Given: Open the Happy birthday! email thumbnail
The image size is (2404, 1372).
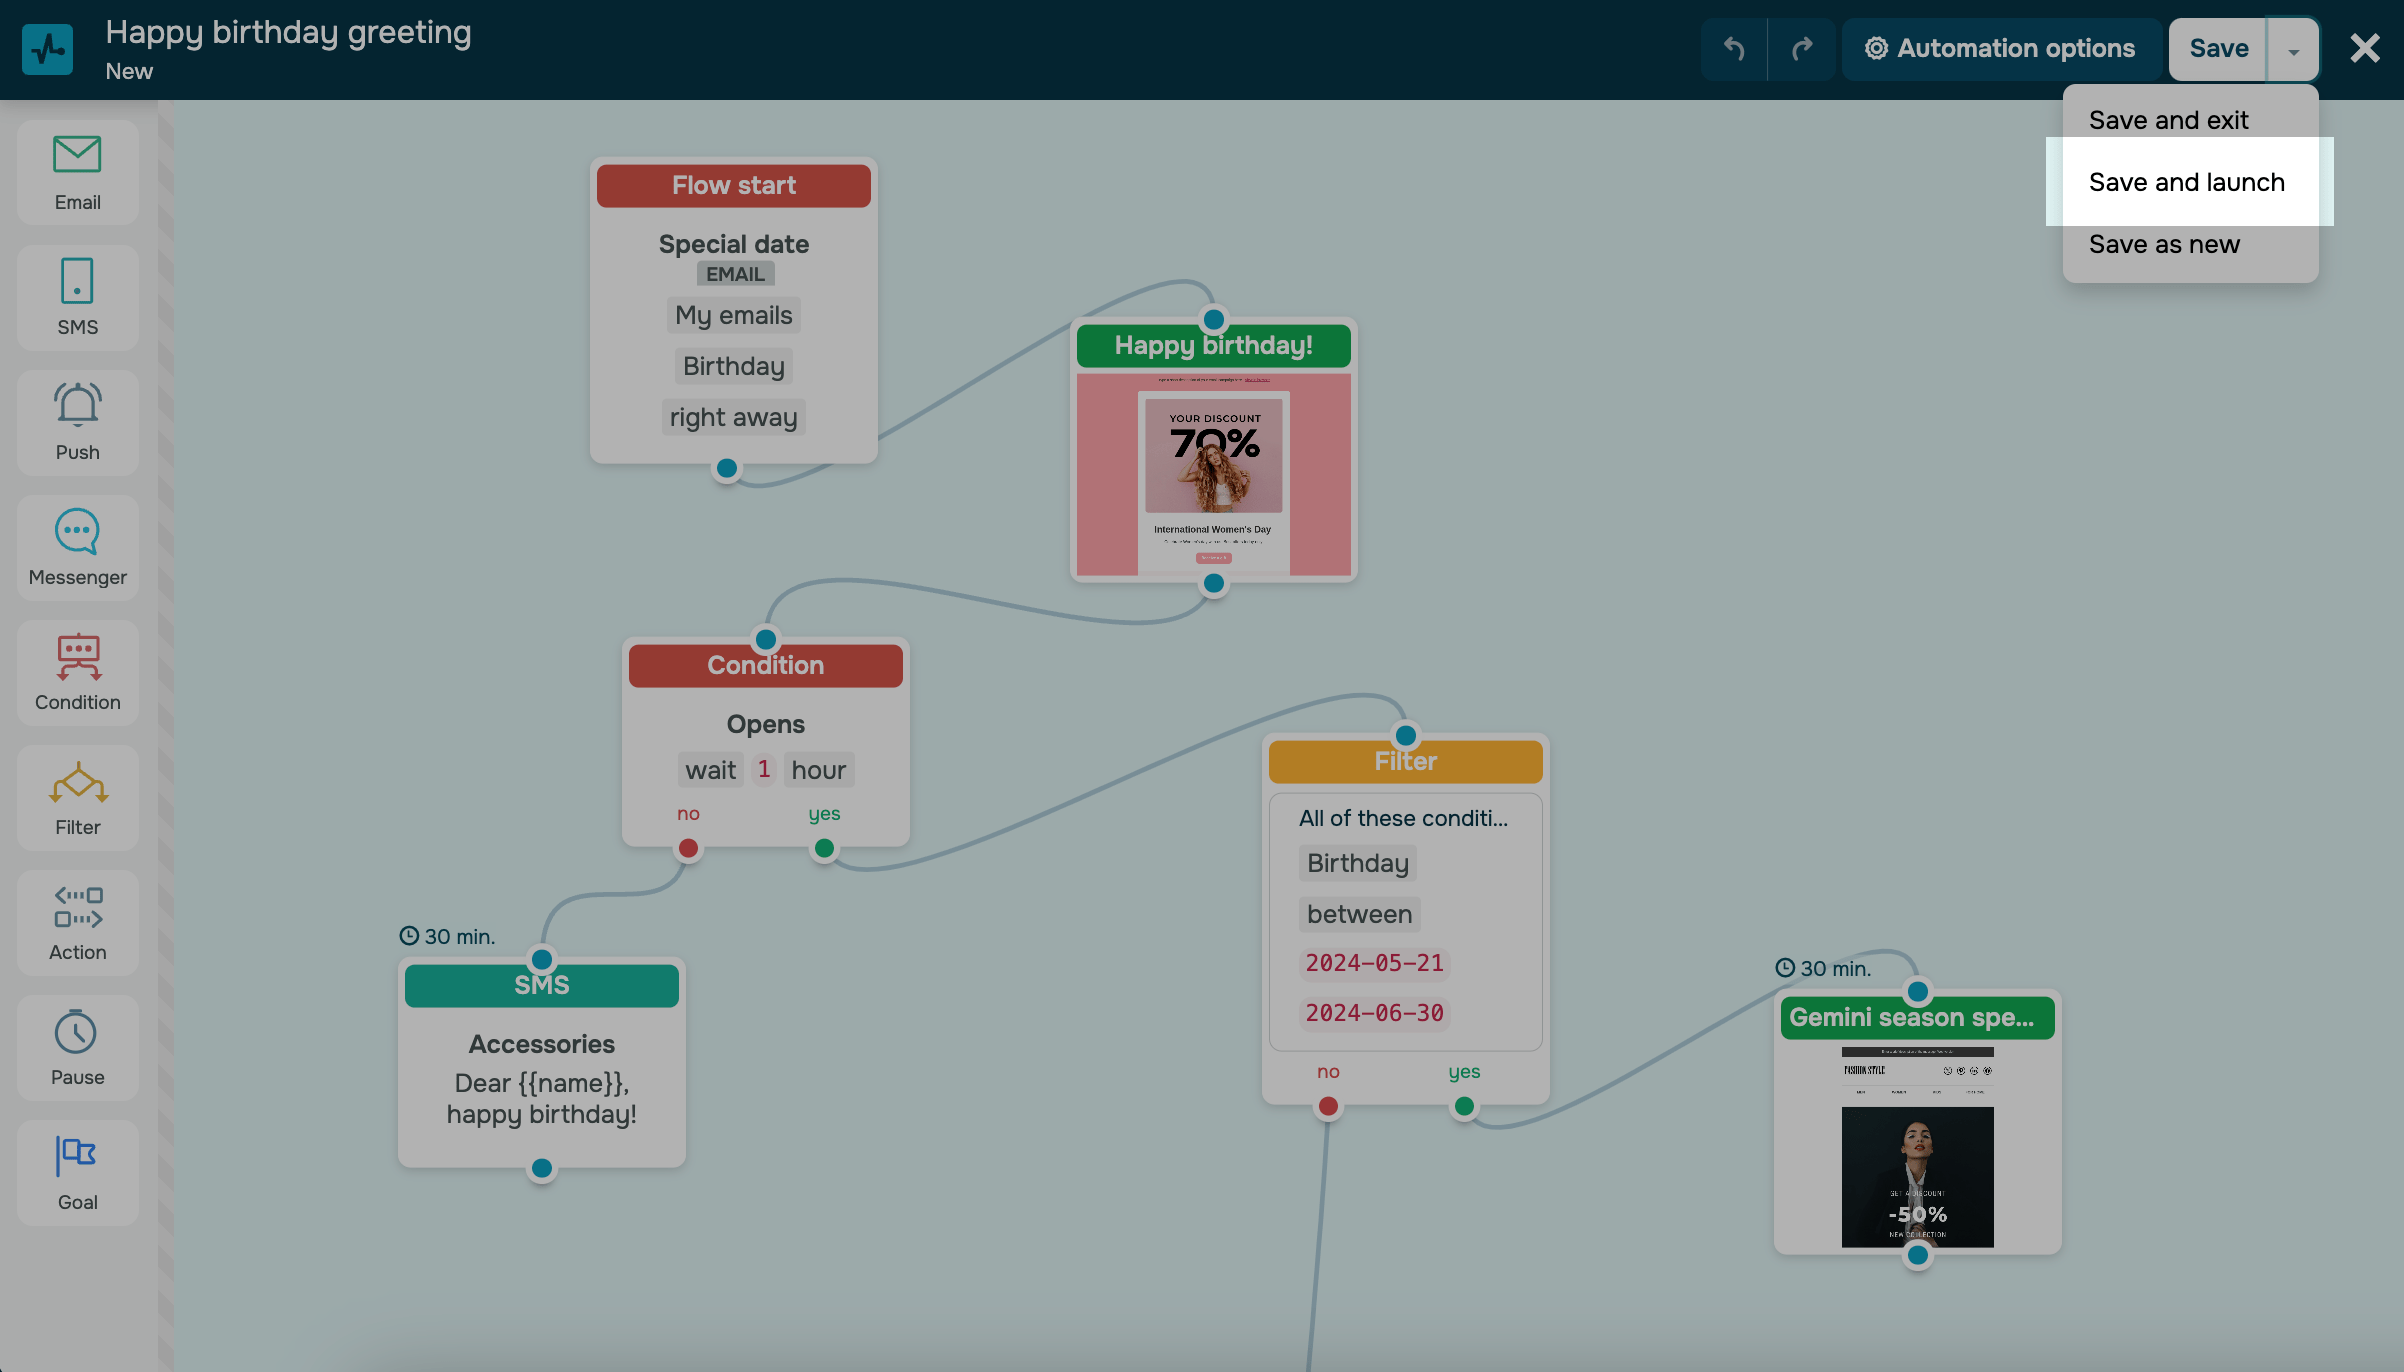Looking at the screenshot, I should (x=1213, y=475).
